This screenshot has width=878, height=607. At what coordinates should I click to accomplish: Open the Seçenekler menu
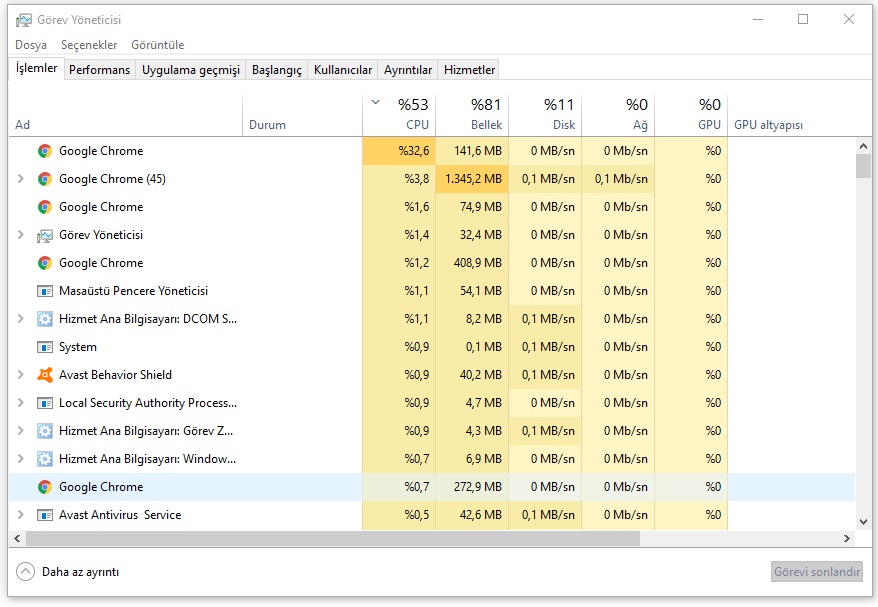89,45
